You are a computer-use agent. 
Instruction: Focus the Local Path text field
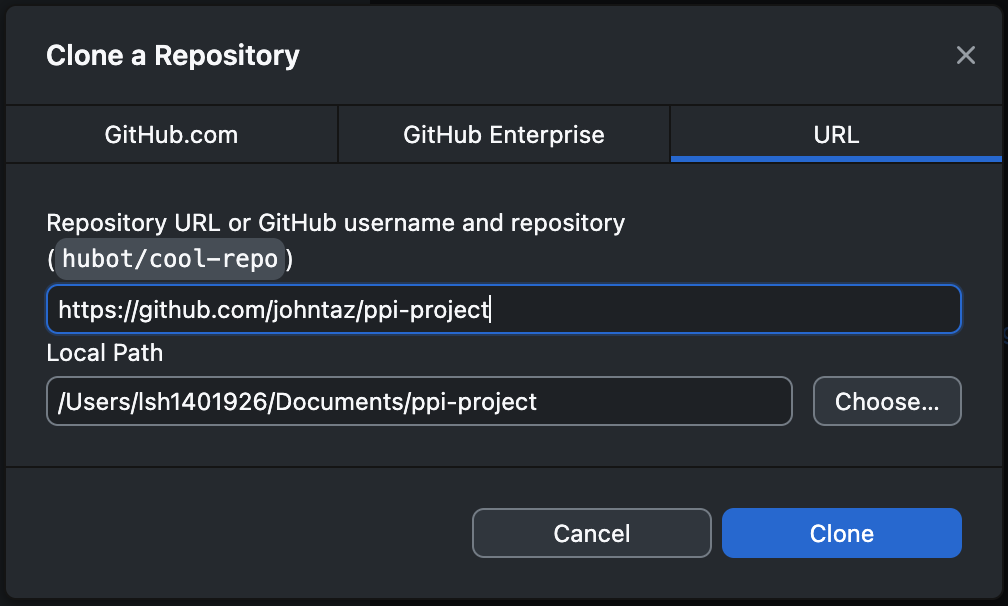418,401
